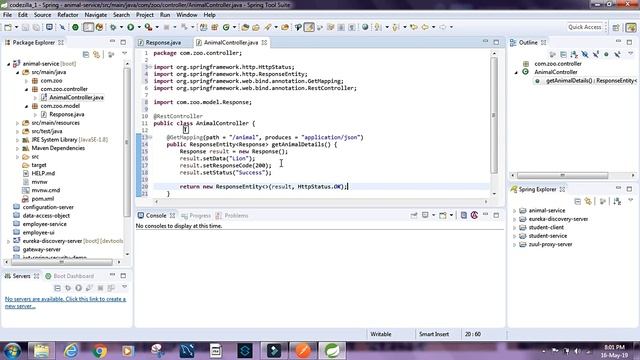Click the red swirl console toolbar icon

point(474,215)
